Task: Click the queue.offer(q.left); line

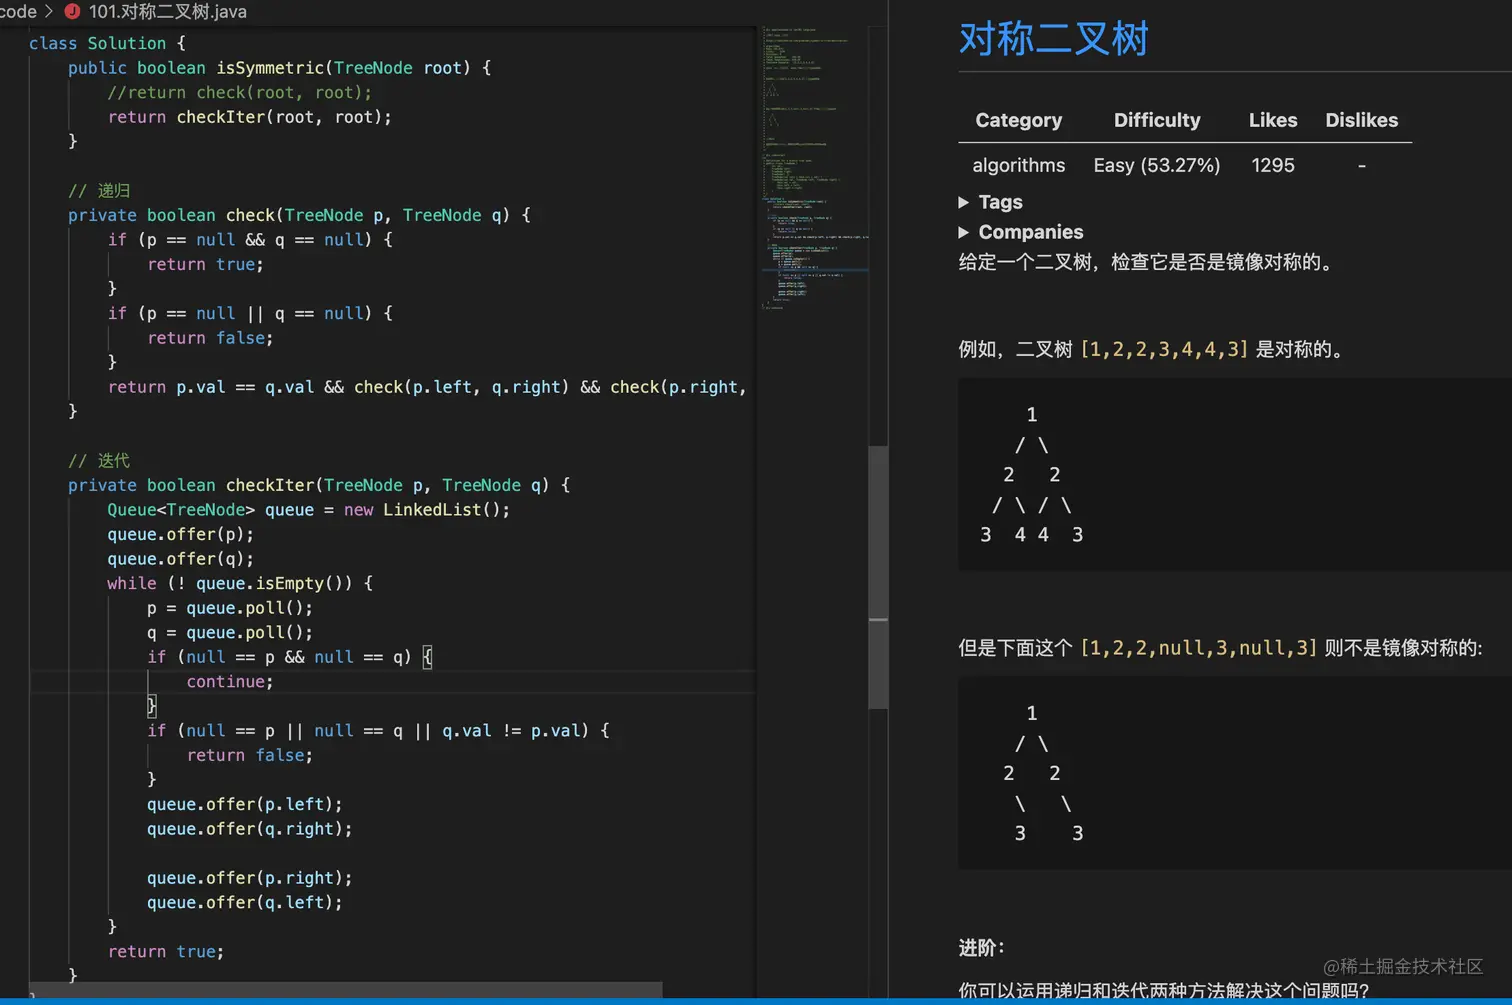Action: 245,902
